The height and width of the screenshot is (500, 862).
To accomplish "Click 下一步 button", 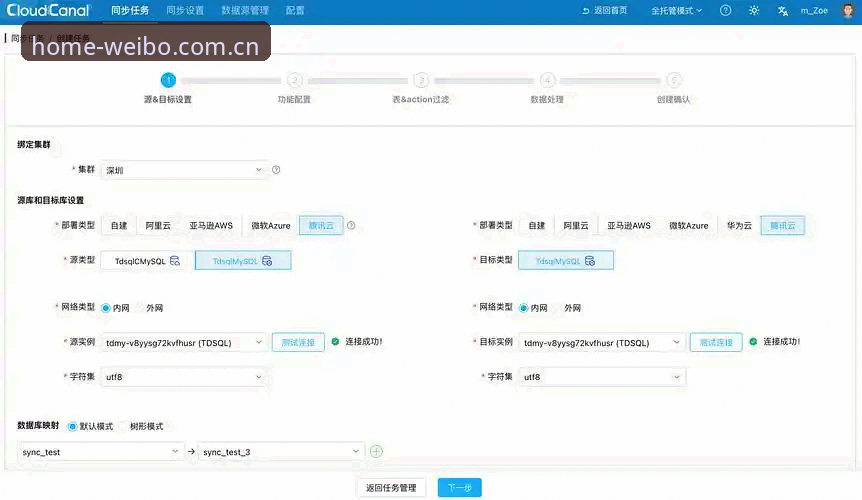I will coord(460,487).
